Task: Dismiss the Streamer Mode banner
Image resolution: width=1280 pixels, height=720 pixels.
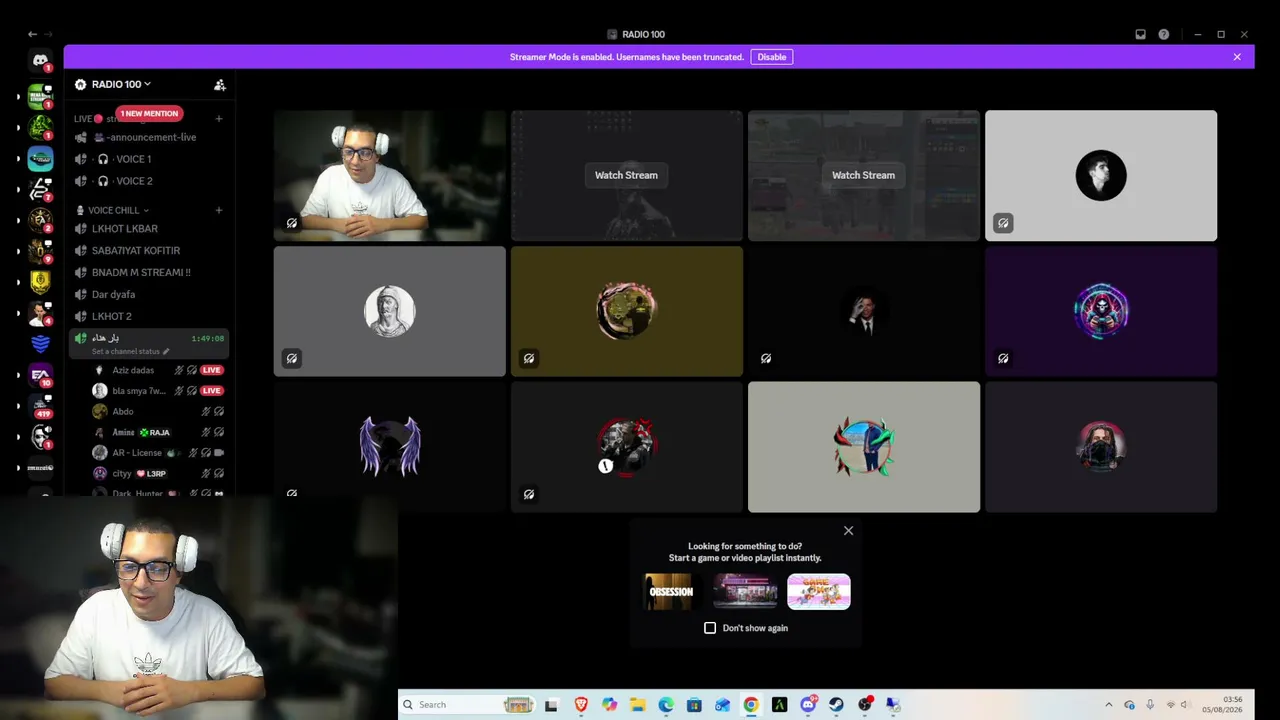Action: [1237, 57]
